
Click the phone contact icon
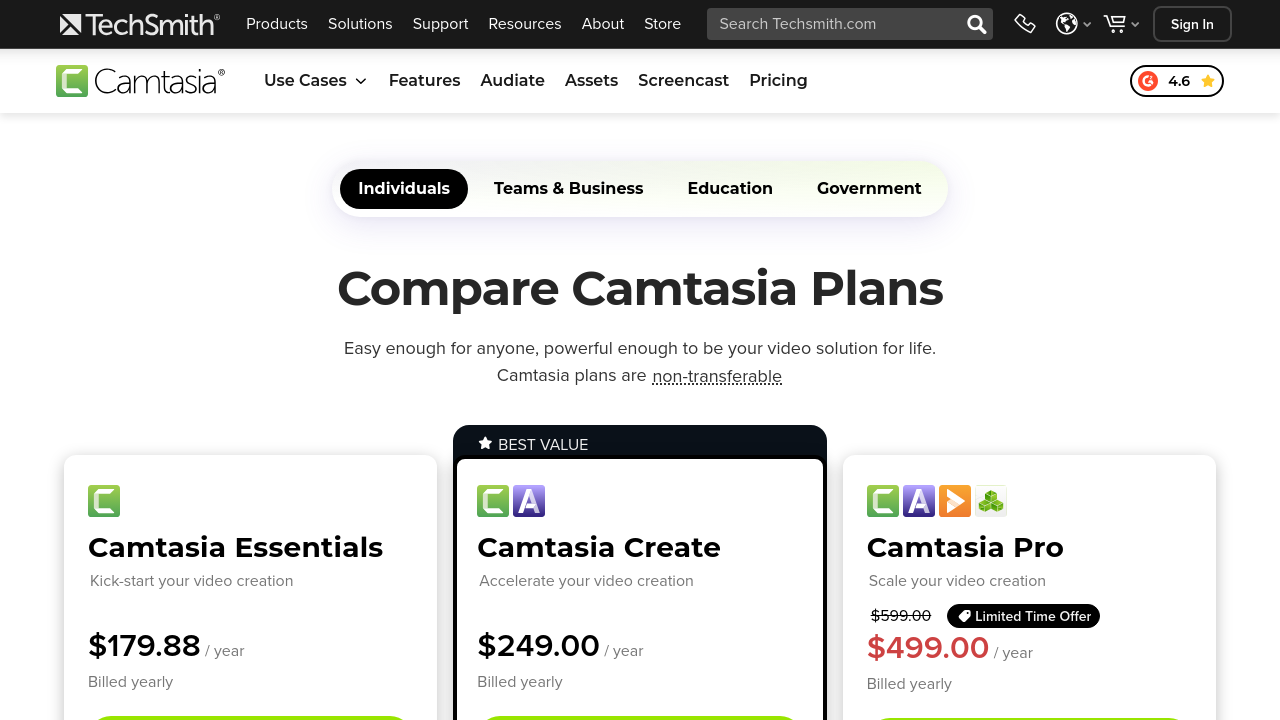tap(1025, 24)
